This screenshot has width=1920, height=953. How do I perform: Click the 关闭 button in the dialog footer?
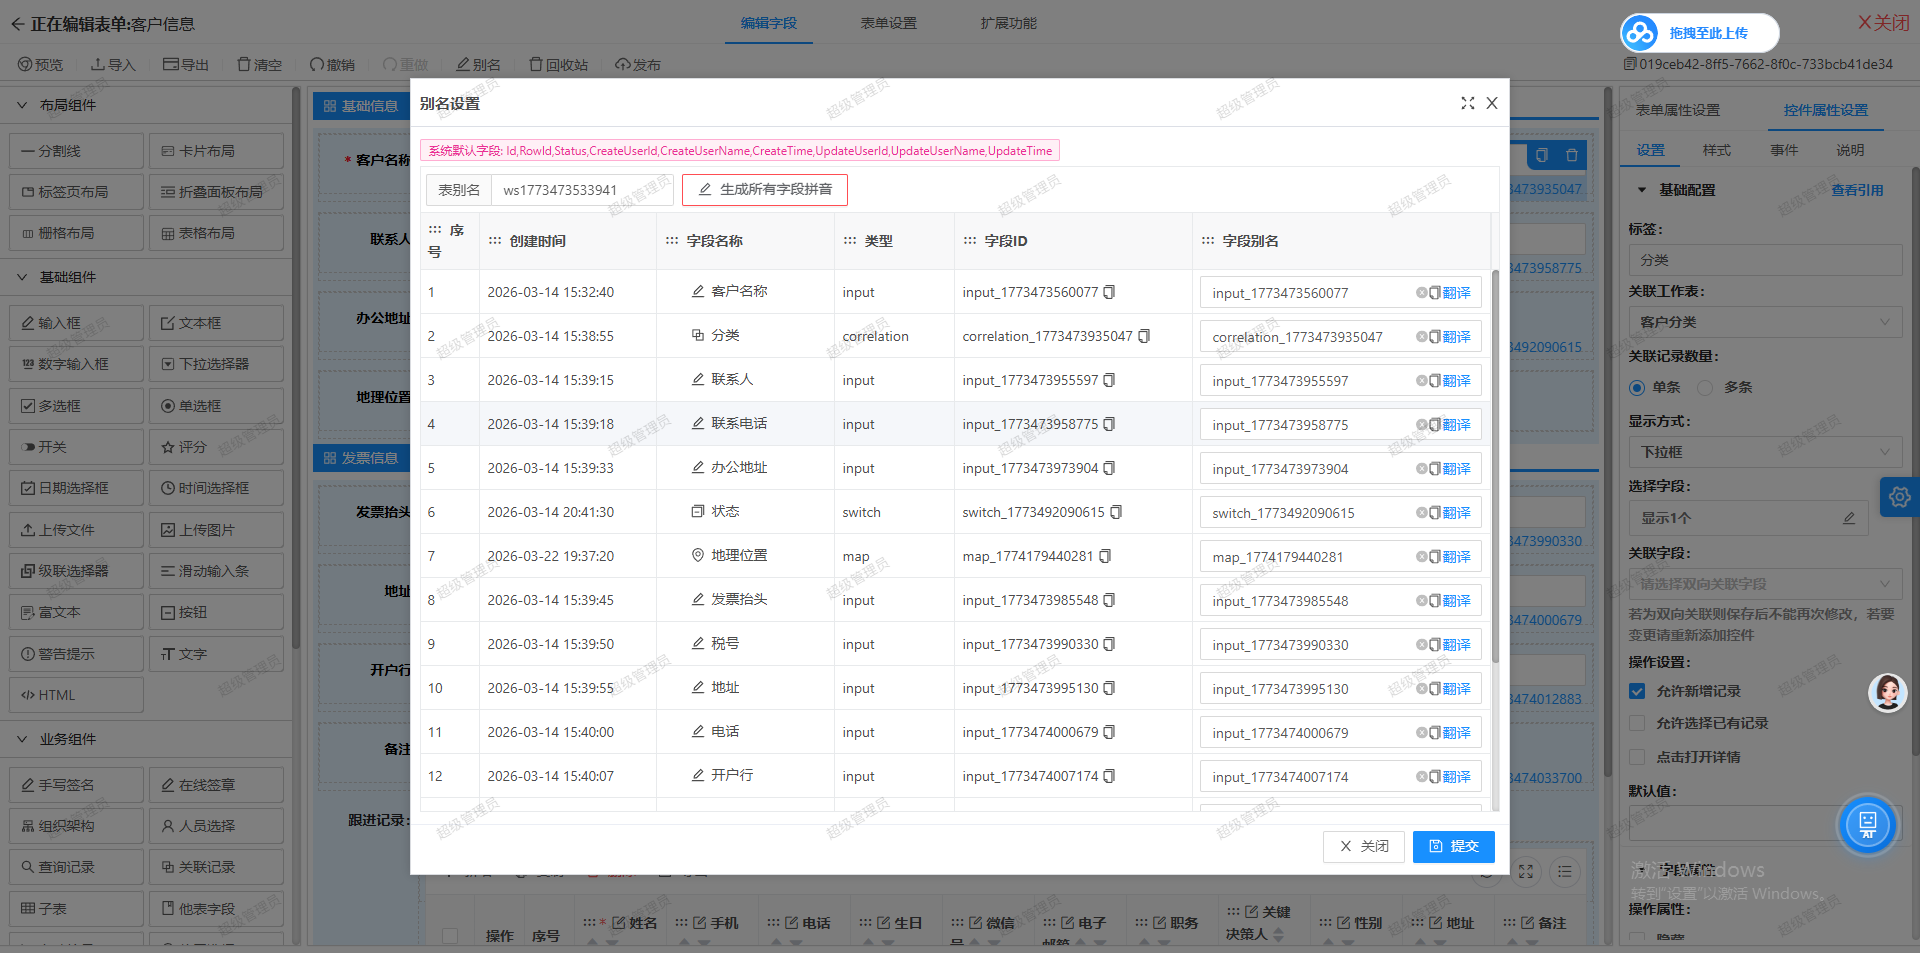[x=1364, y=846]
